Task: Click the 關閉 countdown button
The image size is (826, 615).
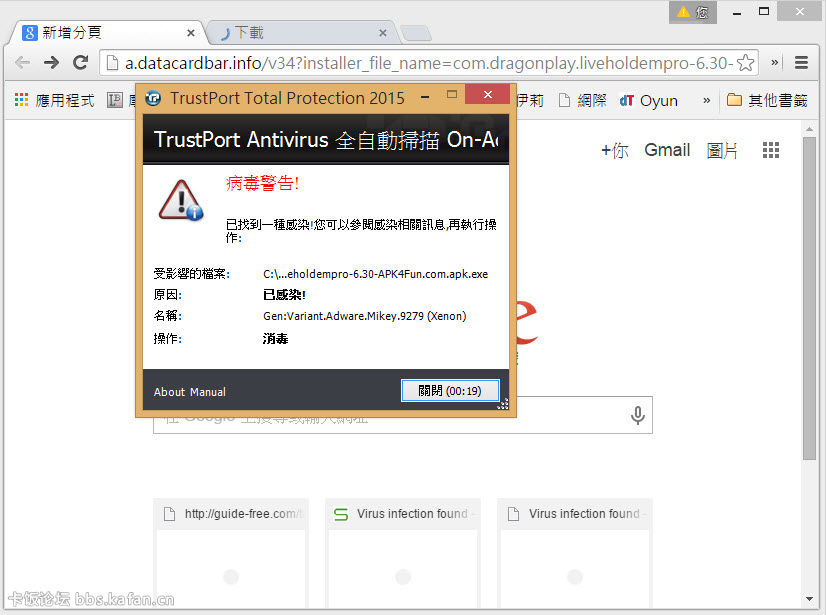Action: point(449,391)
